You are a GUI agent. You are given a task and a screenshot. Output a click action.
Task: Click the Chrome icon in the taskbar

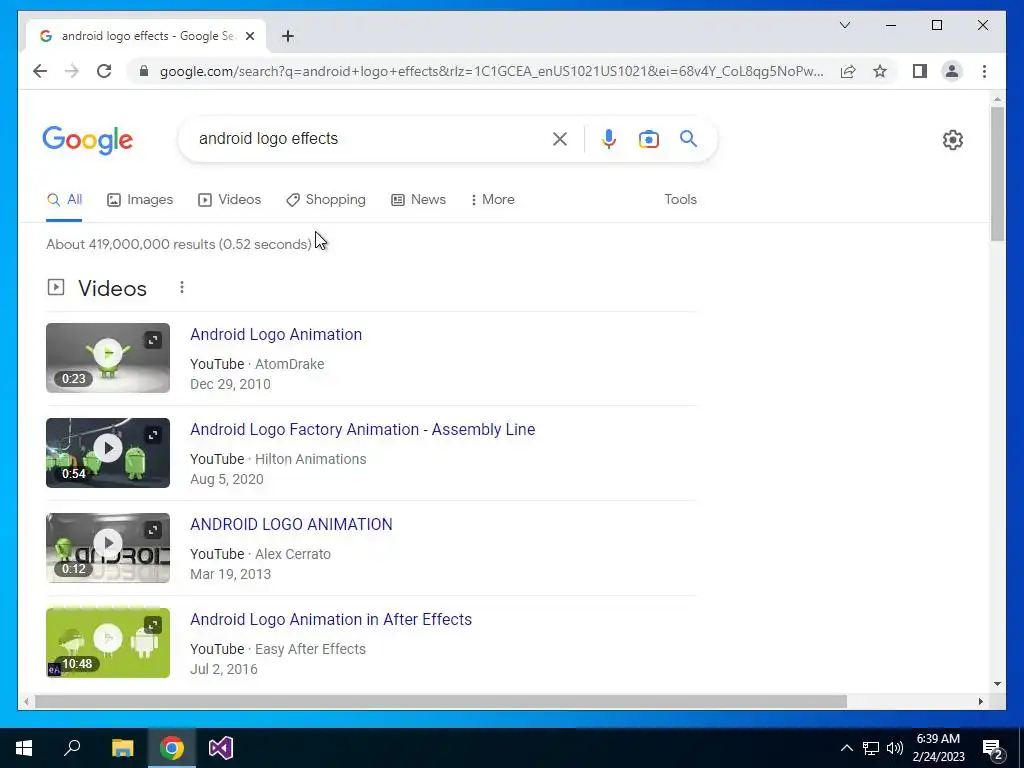(172, 748)
